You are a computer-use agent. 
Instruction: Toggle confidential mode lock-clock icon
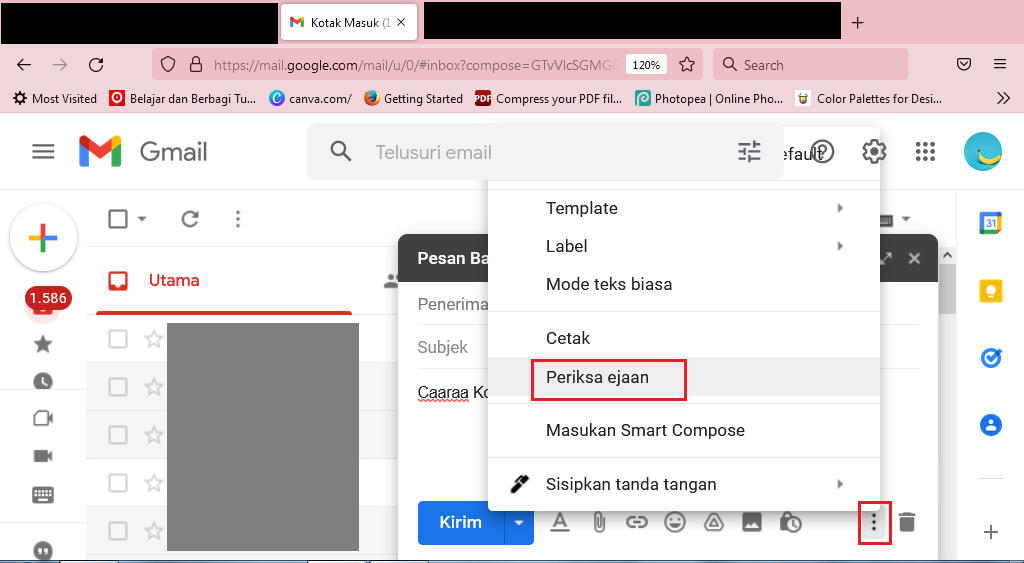790,523
